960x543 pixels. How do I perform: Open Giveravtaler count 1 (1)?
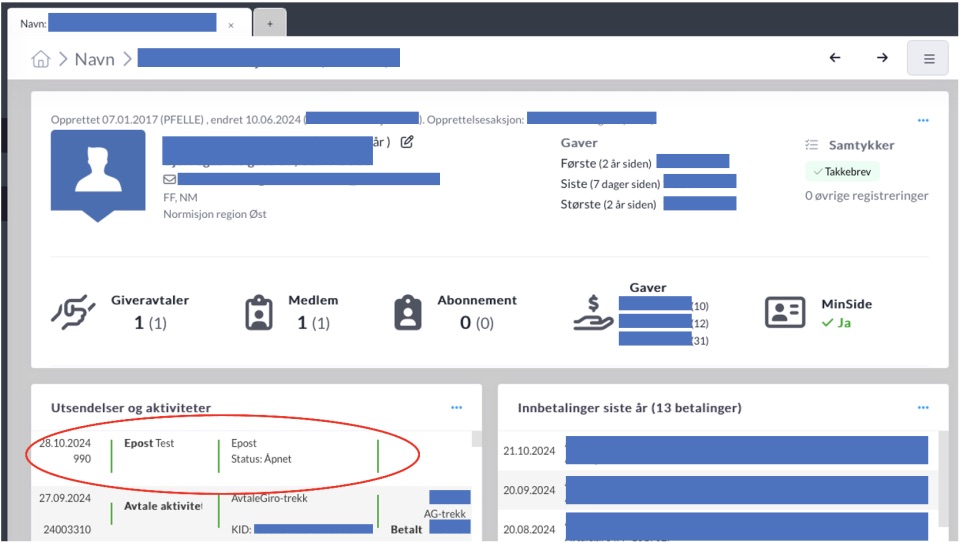point(150,323)
